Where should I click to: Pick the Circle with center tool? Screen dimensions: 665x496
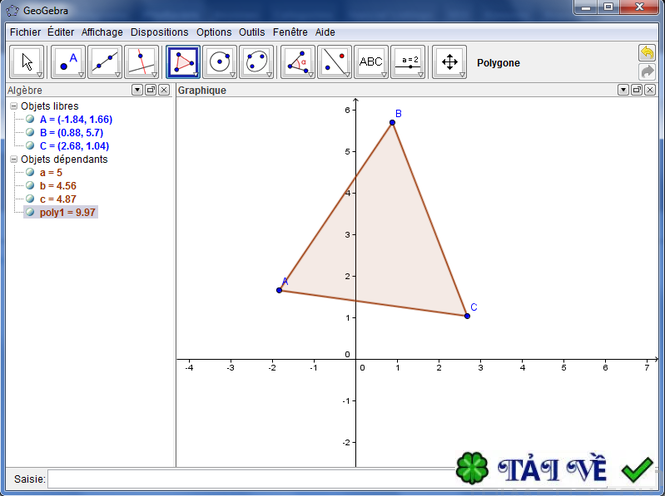pos(220,62)
